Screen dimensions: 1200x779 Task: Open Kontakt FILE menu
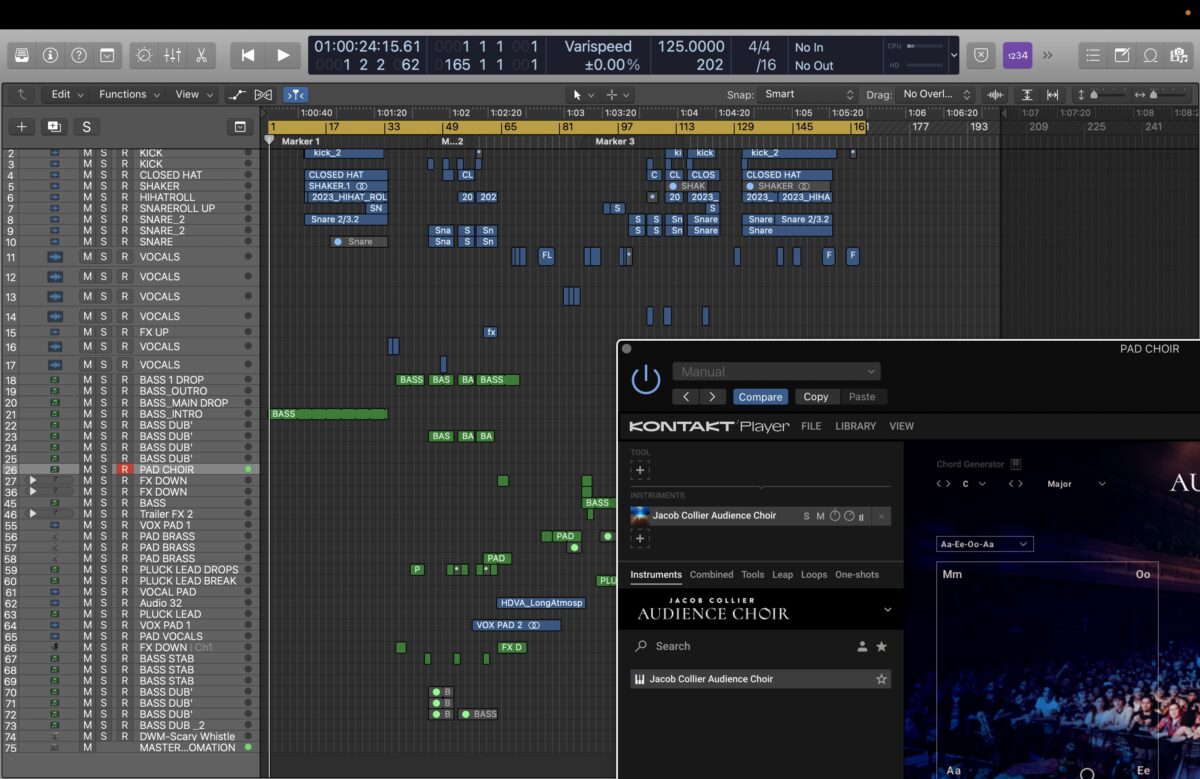811,426
